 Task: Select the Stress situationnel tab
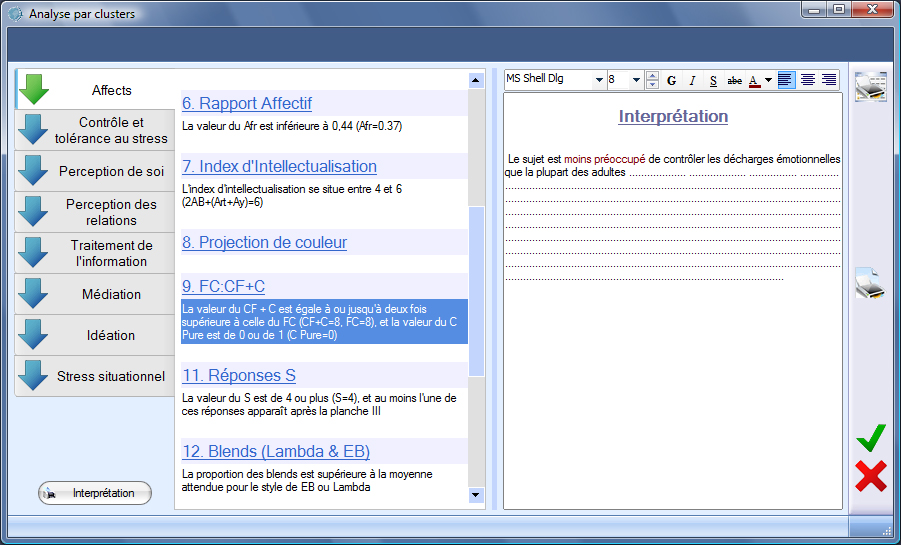pyautogui.click(x=95, y=376)
